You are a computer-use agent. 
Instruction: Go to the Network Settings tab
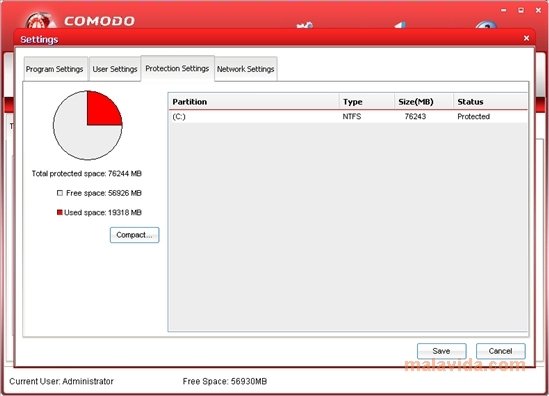click(245, 69)
